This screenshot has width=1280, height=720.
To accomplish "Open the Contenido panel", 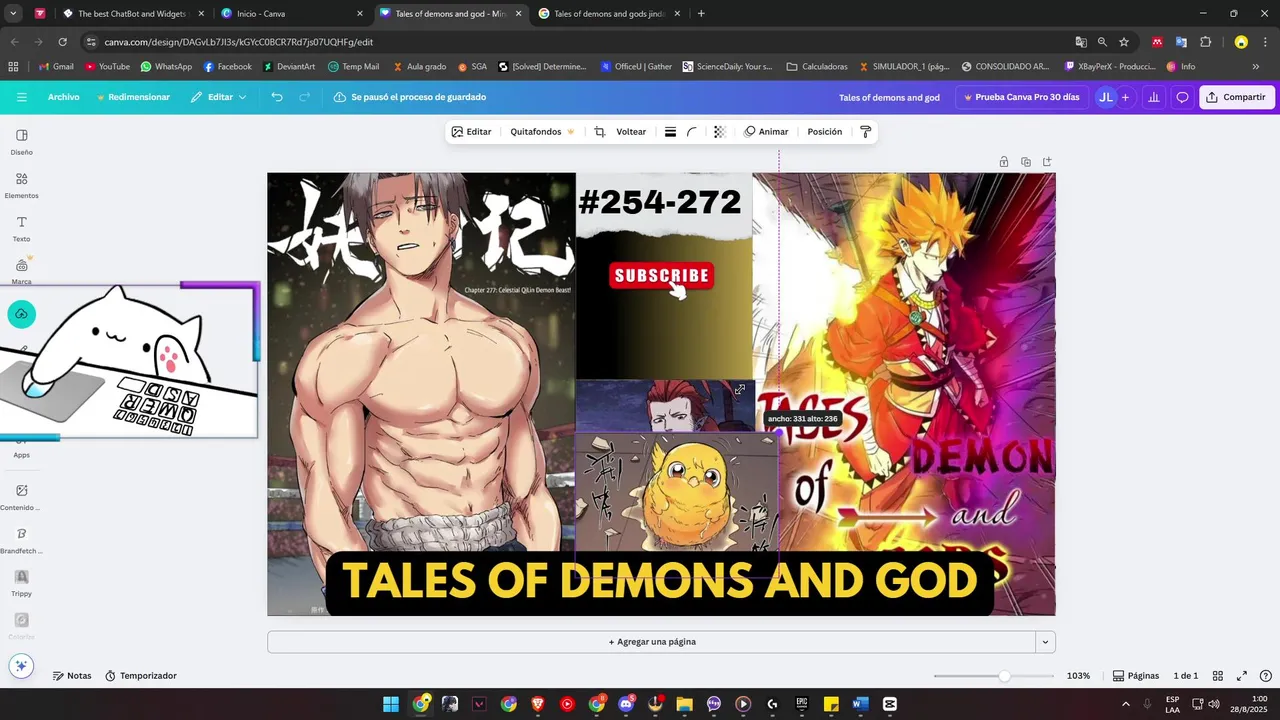I will 21,497.
